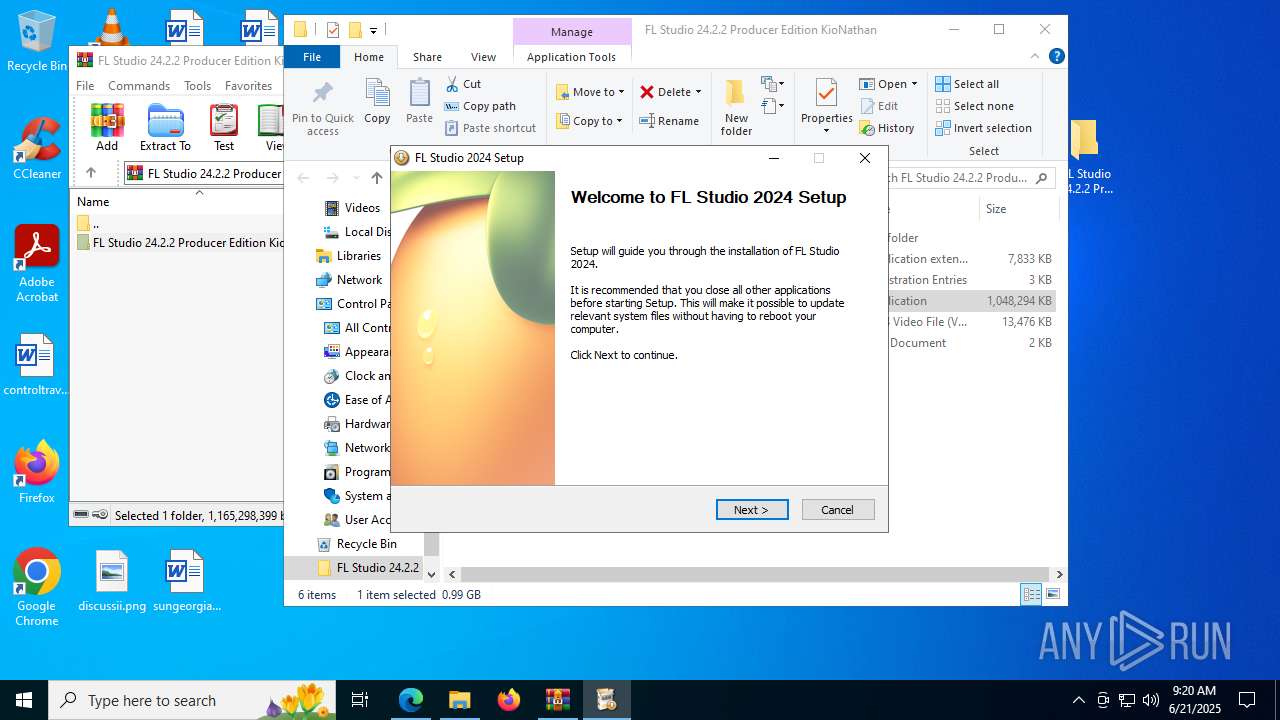This screenshot has width=1280, height=720.
Task: Click WinRAR Test icon
Action: [x=224, y=128]
